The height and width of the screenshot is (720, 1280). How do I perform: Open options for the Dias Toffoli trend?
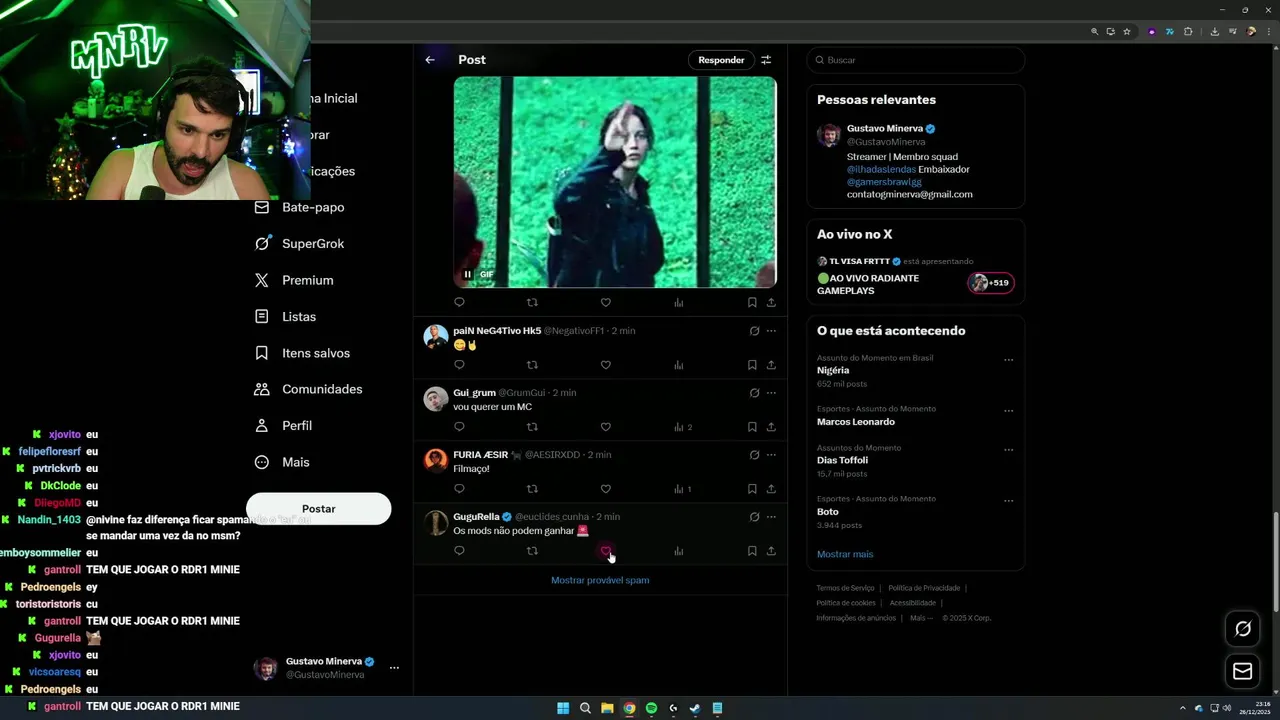1008,450
